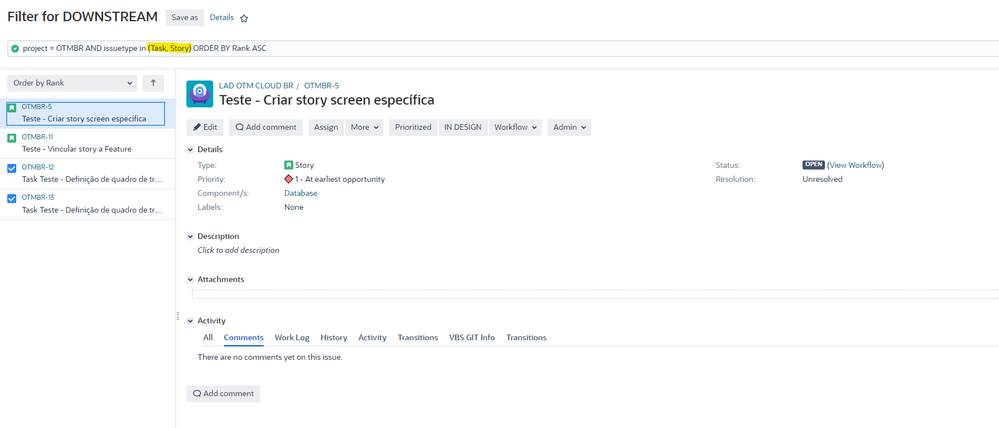Select issue OTMBR-5 in the list
Screen dimensions: 999x428
(x=85, y=113)
